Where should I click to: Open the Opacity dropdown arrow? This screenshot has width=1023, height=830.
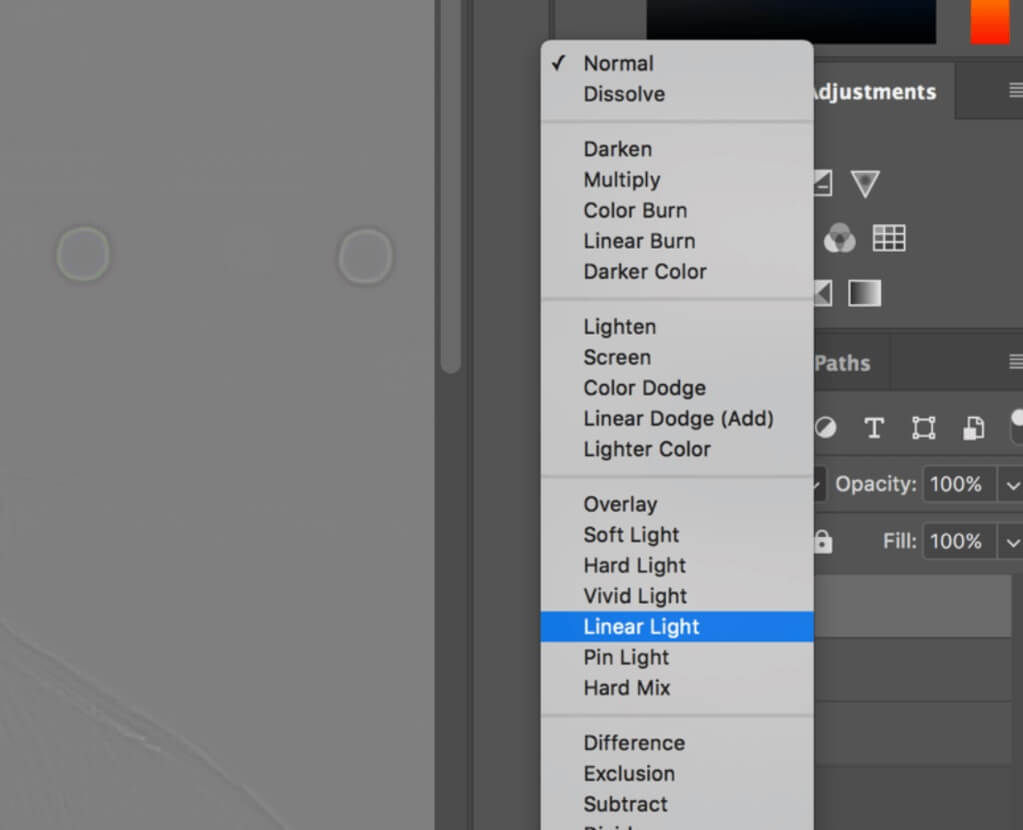pos(1012,484)
